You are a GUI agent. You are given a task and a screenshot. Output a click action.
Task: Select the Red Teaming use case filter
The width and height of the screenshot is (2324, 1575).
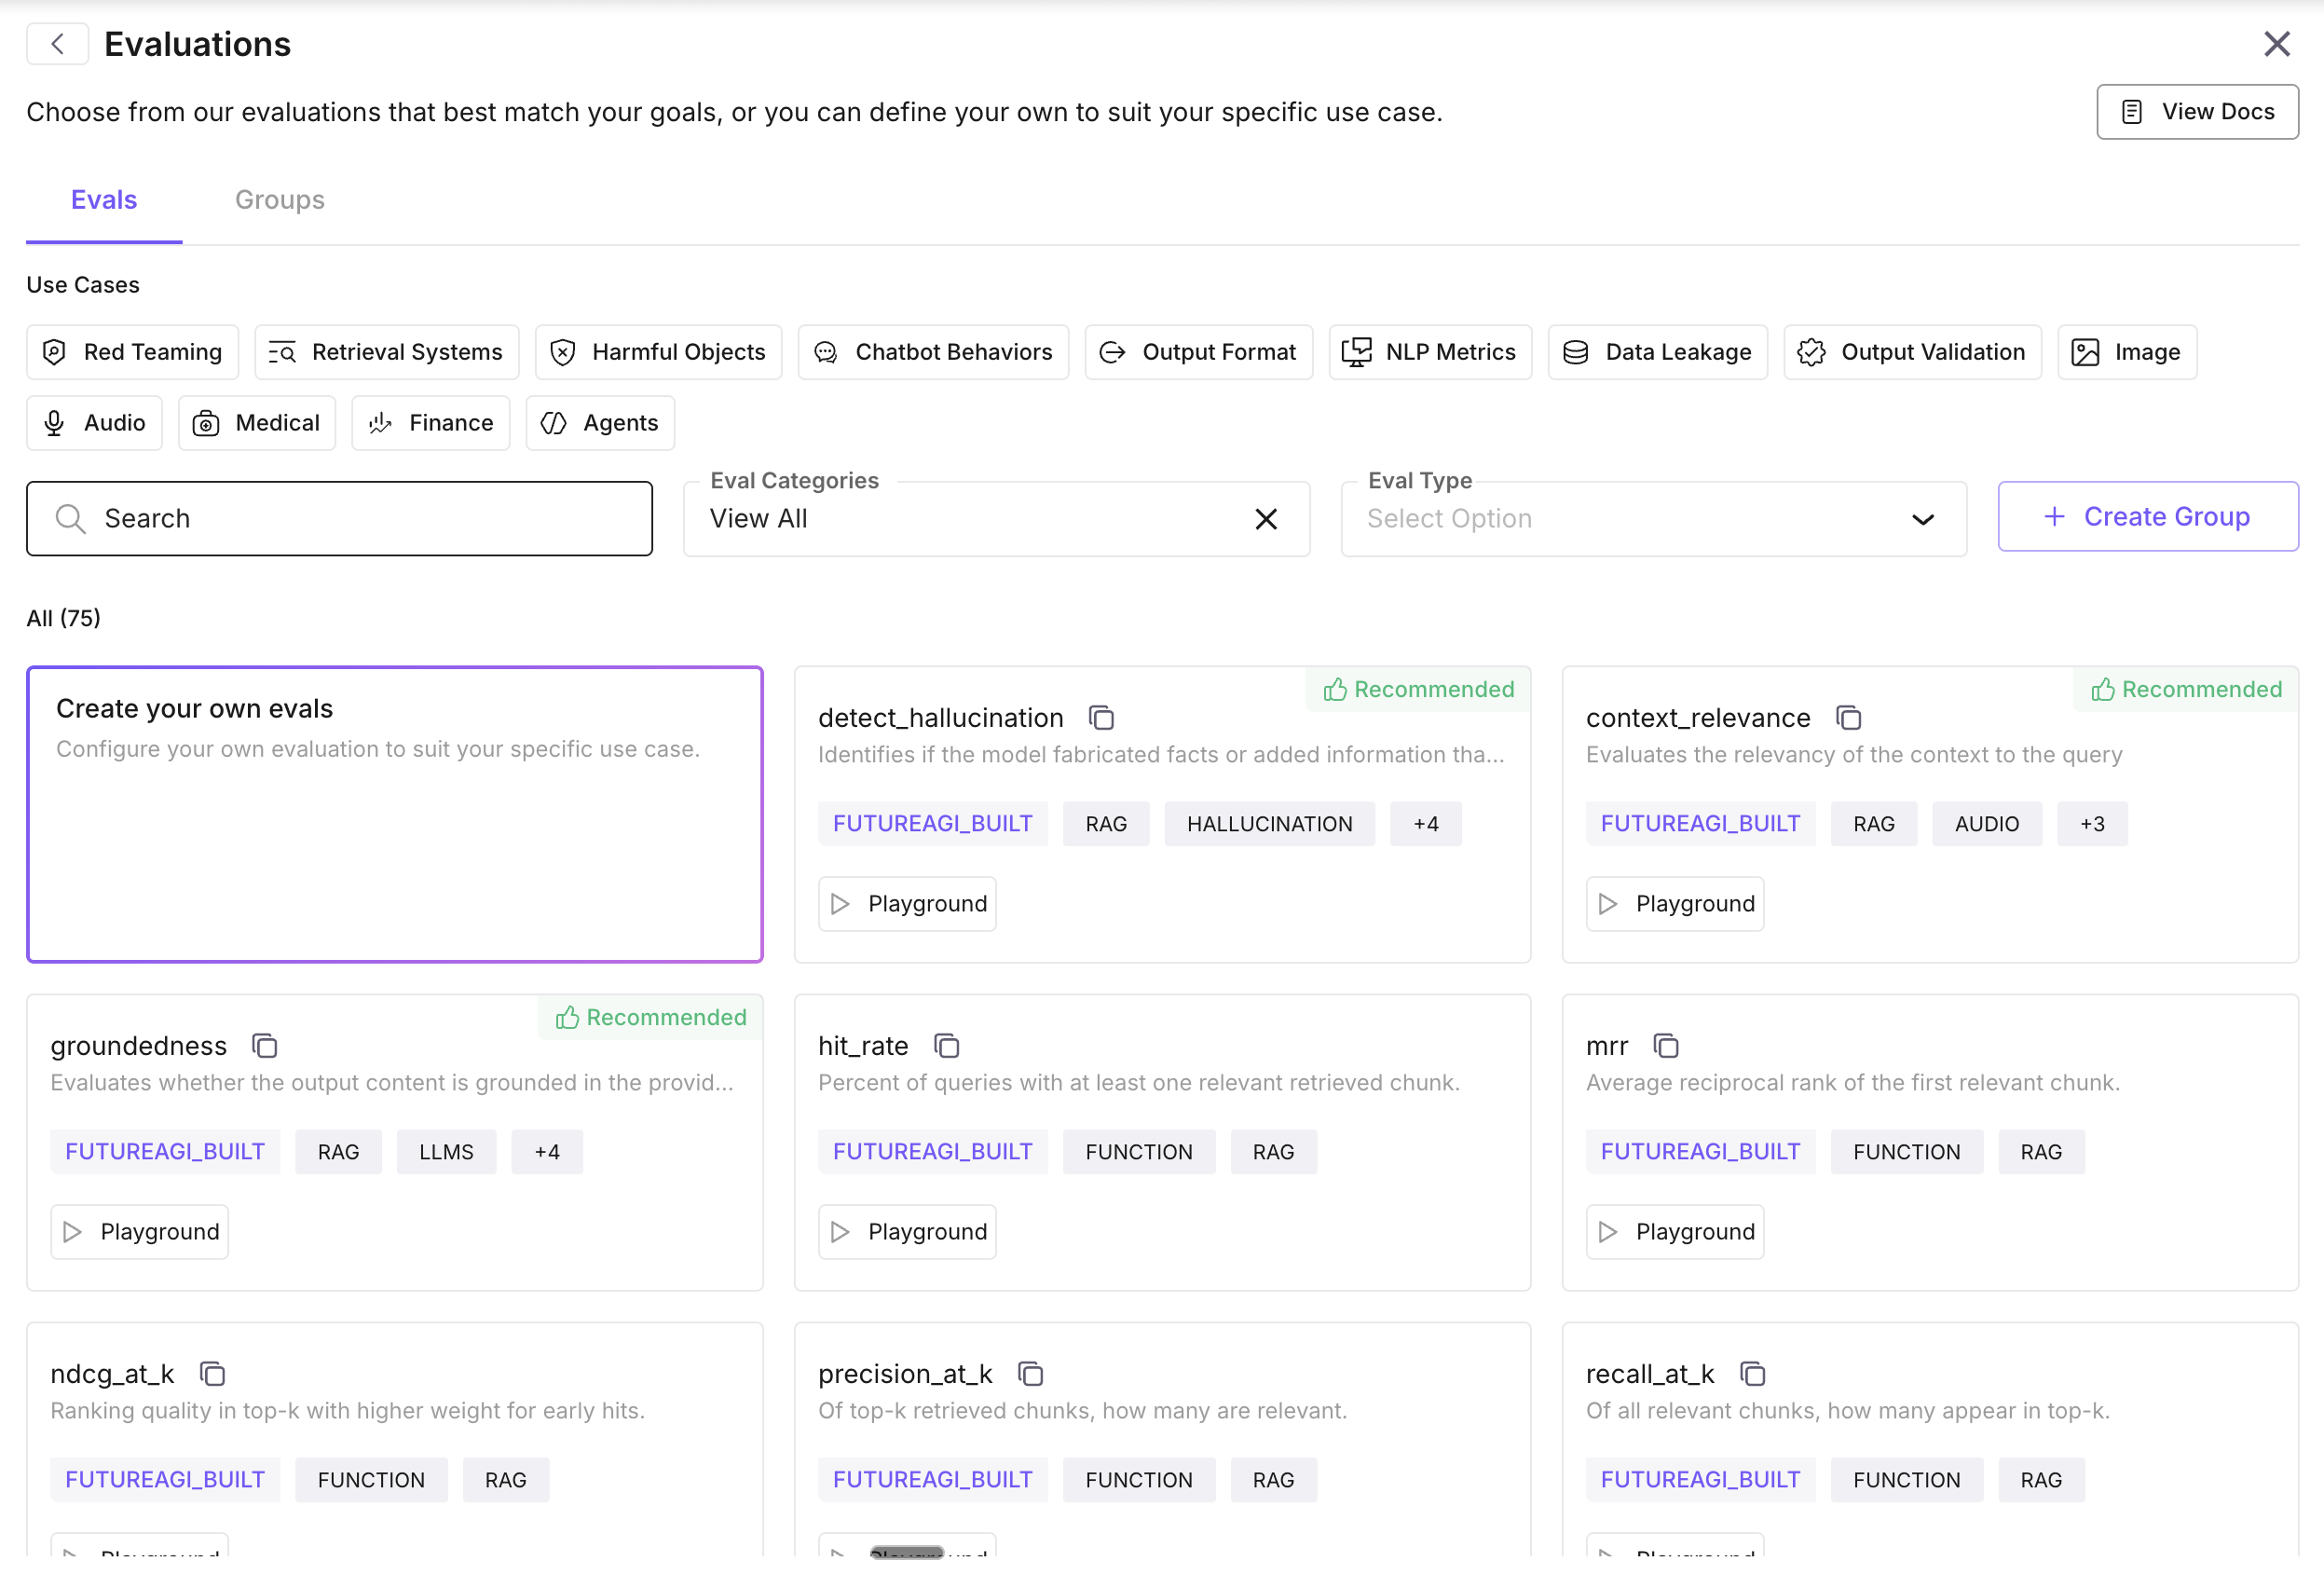(132, 351)
